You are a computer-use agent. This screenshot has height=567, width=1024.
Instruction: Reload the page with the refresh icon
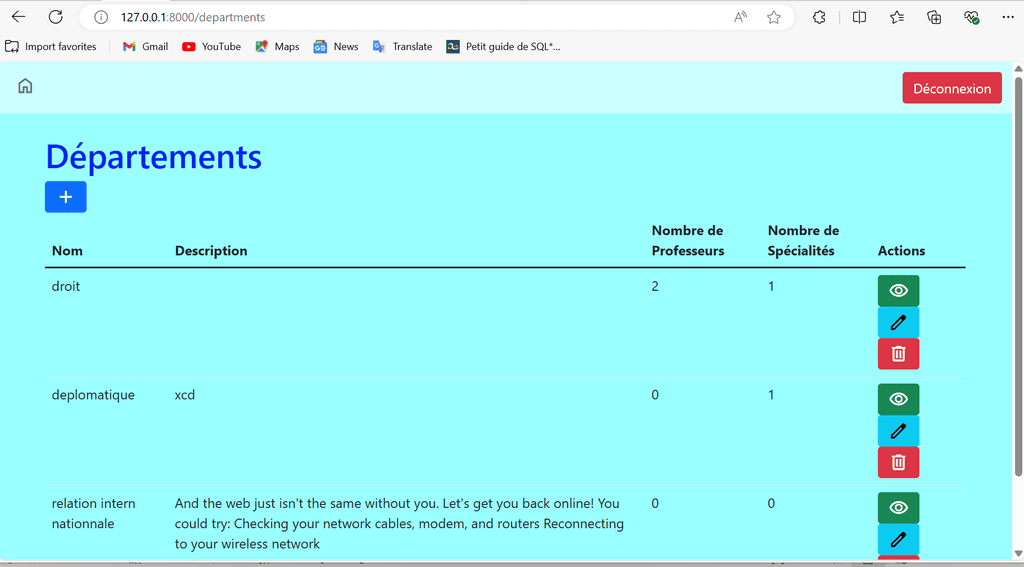click(x=56, y=17)
